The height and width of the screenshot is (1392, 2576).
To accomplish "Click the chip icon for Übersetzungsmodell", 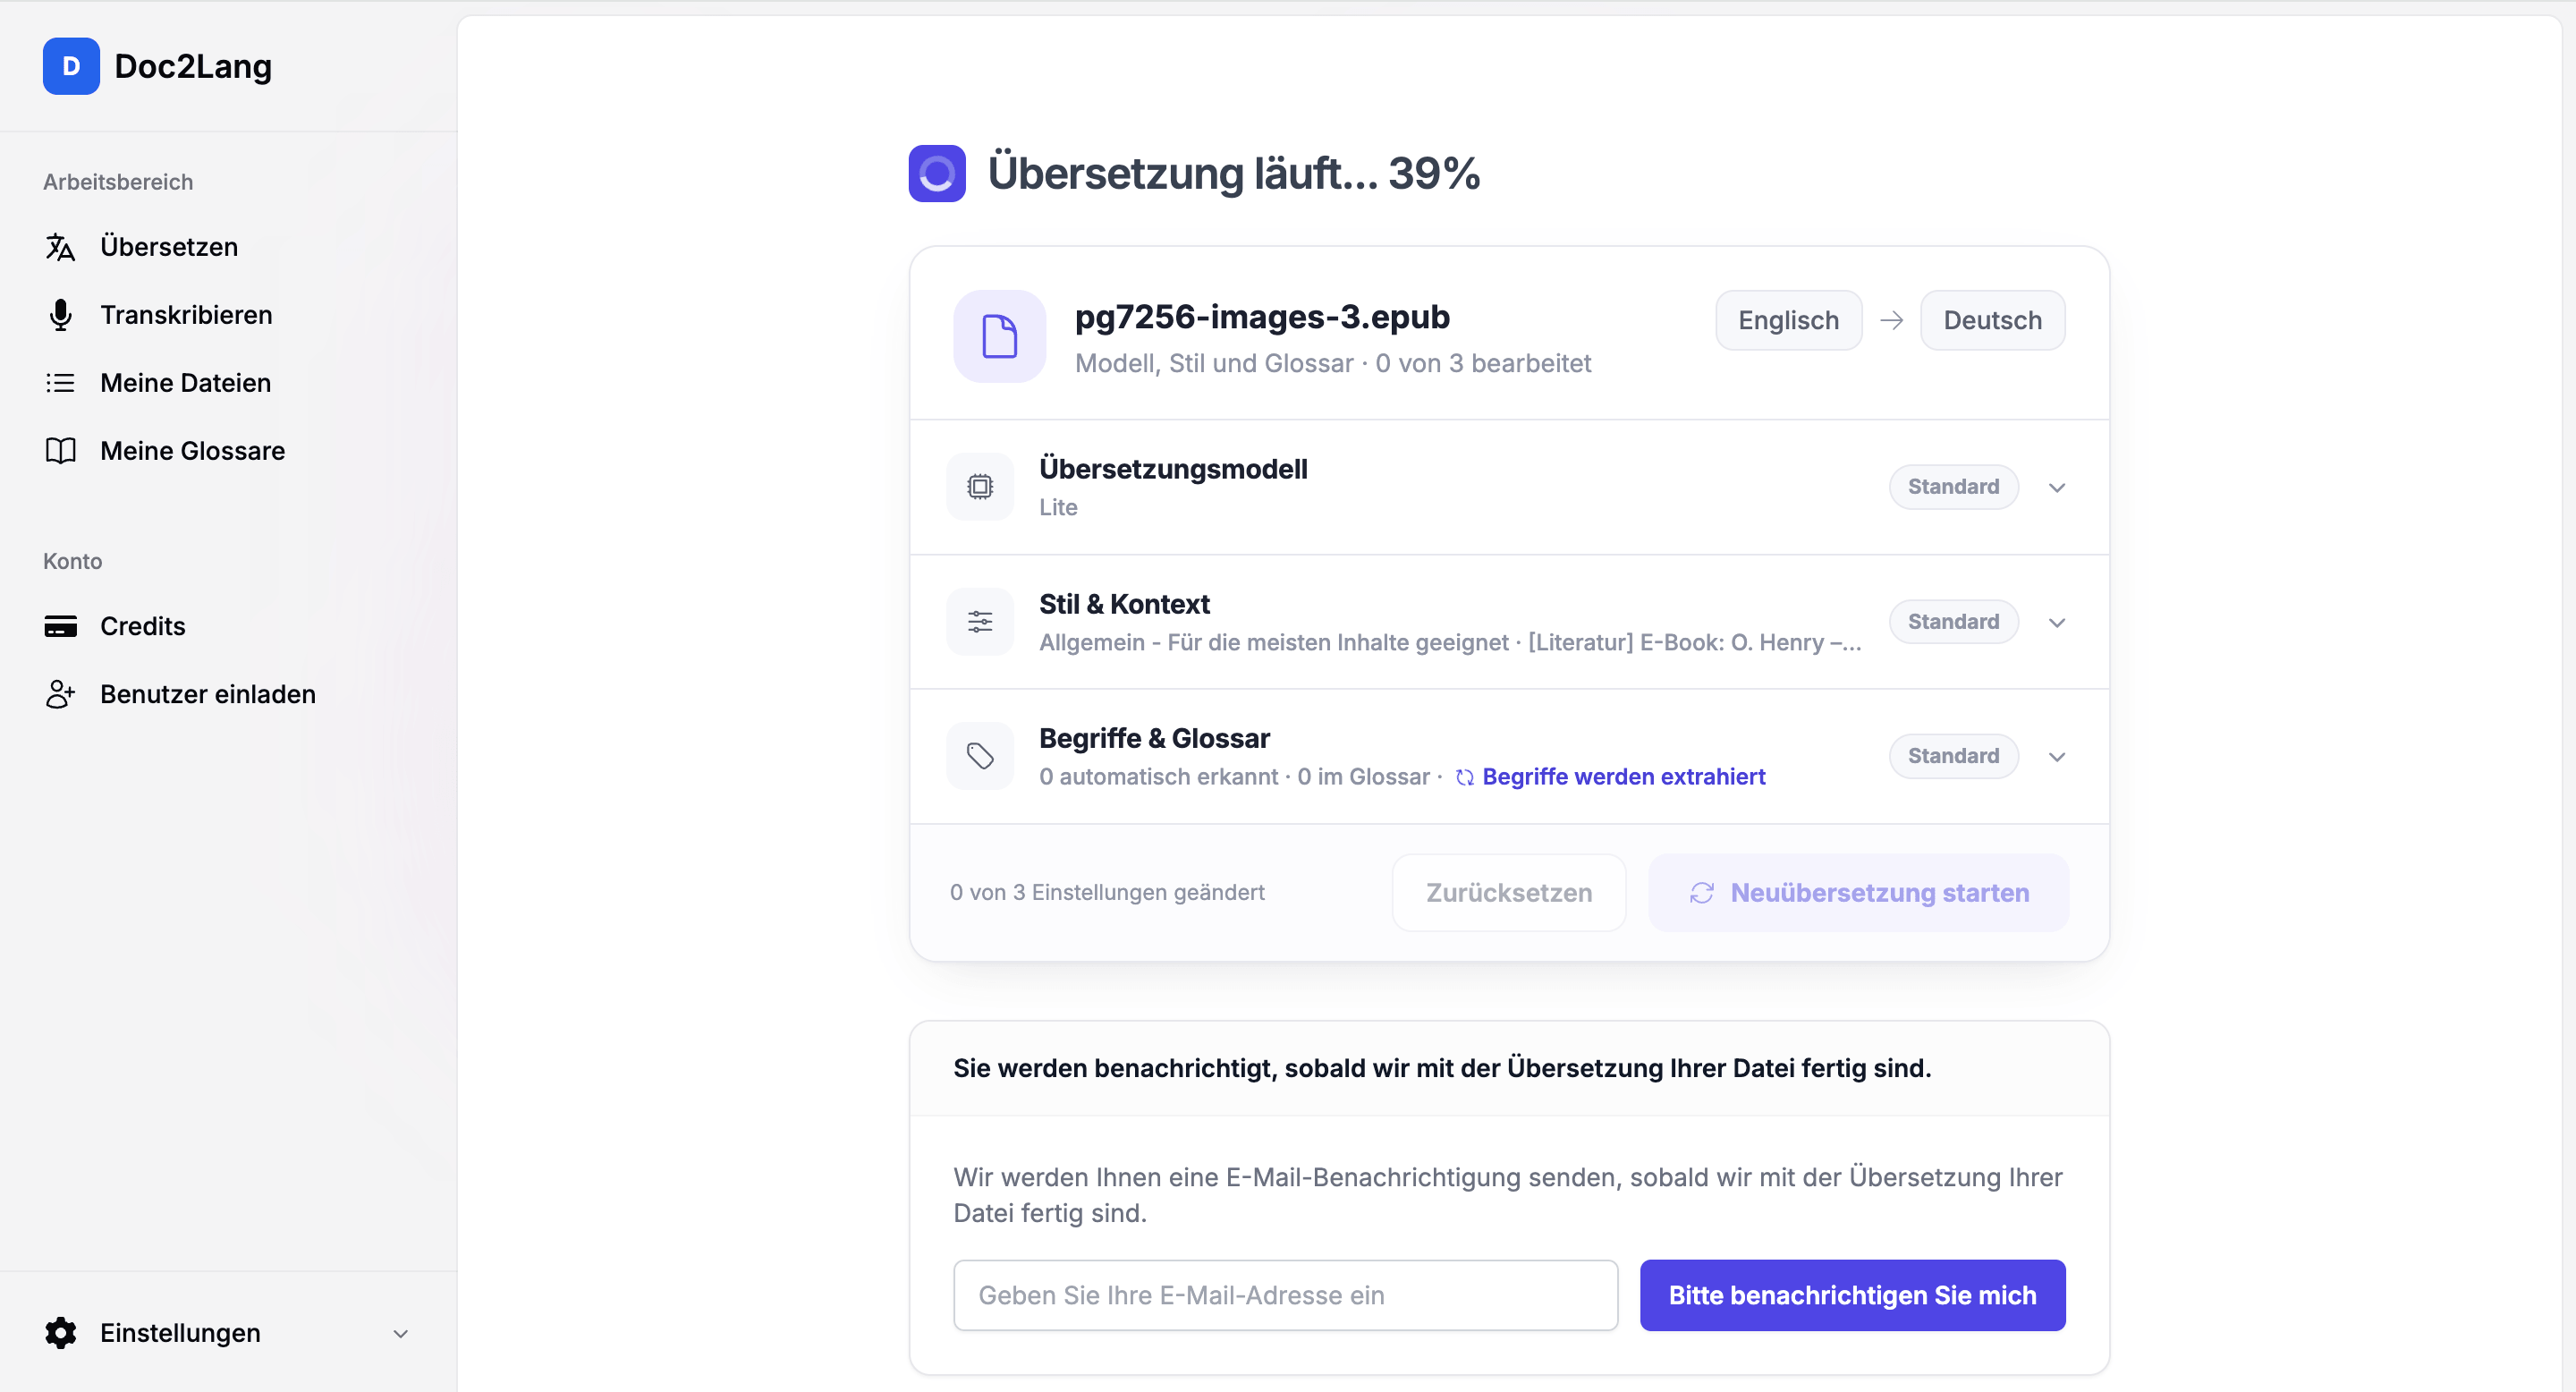I will pyautogui.click(x=980, y=487).
